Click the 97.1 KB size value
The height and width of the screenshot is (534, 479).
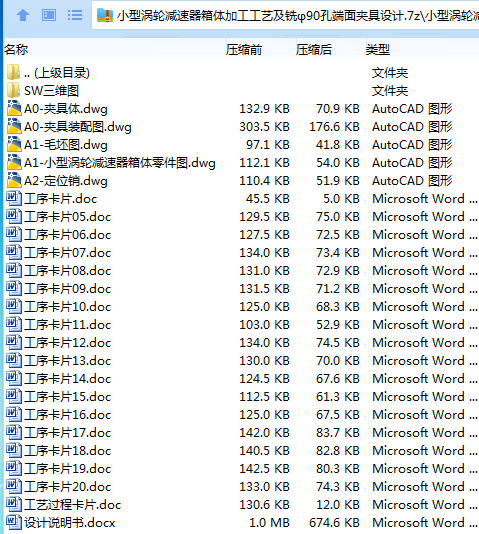click(x=268, y=145)
